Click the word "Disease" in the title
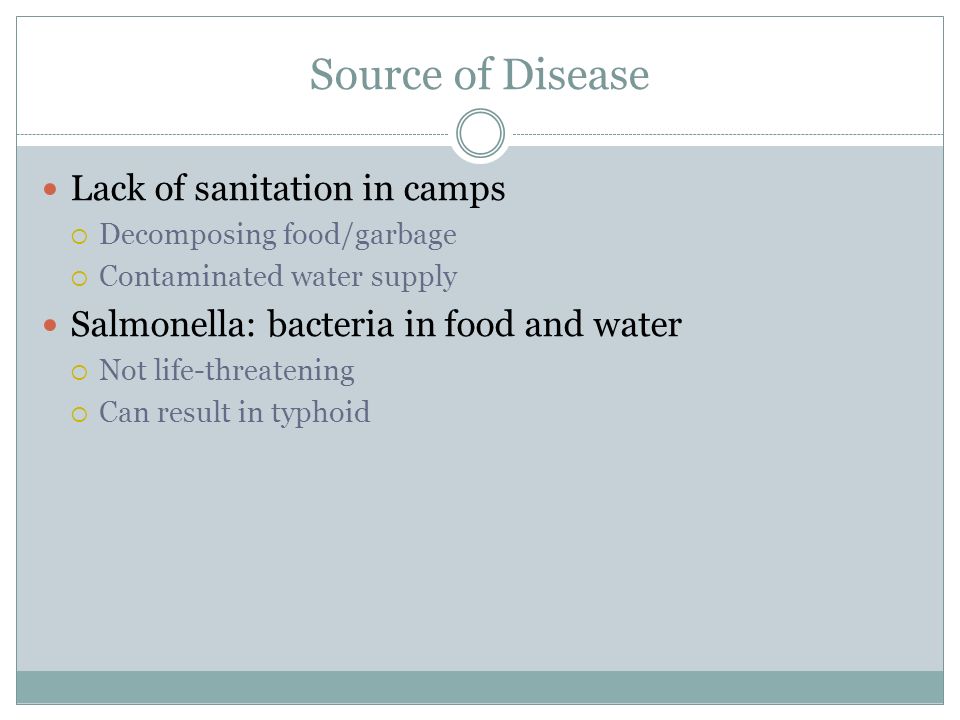Screen dimensions: 960x720 [x=576, y=75]
